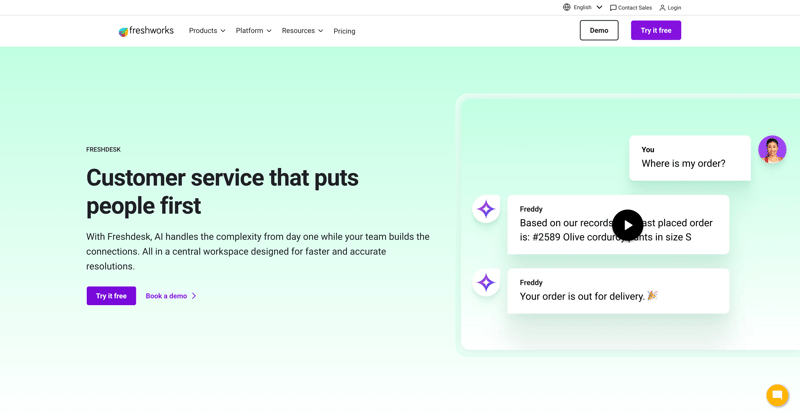This screenshot has height=416, width=800.
Task: Click Try it free below the headline
Action: 111,296
